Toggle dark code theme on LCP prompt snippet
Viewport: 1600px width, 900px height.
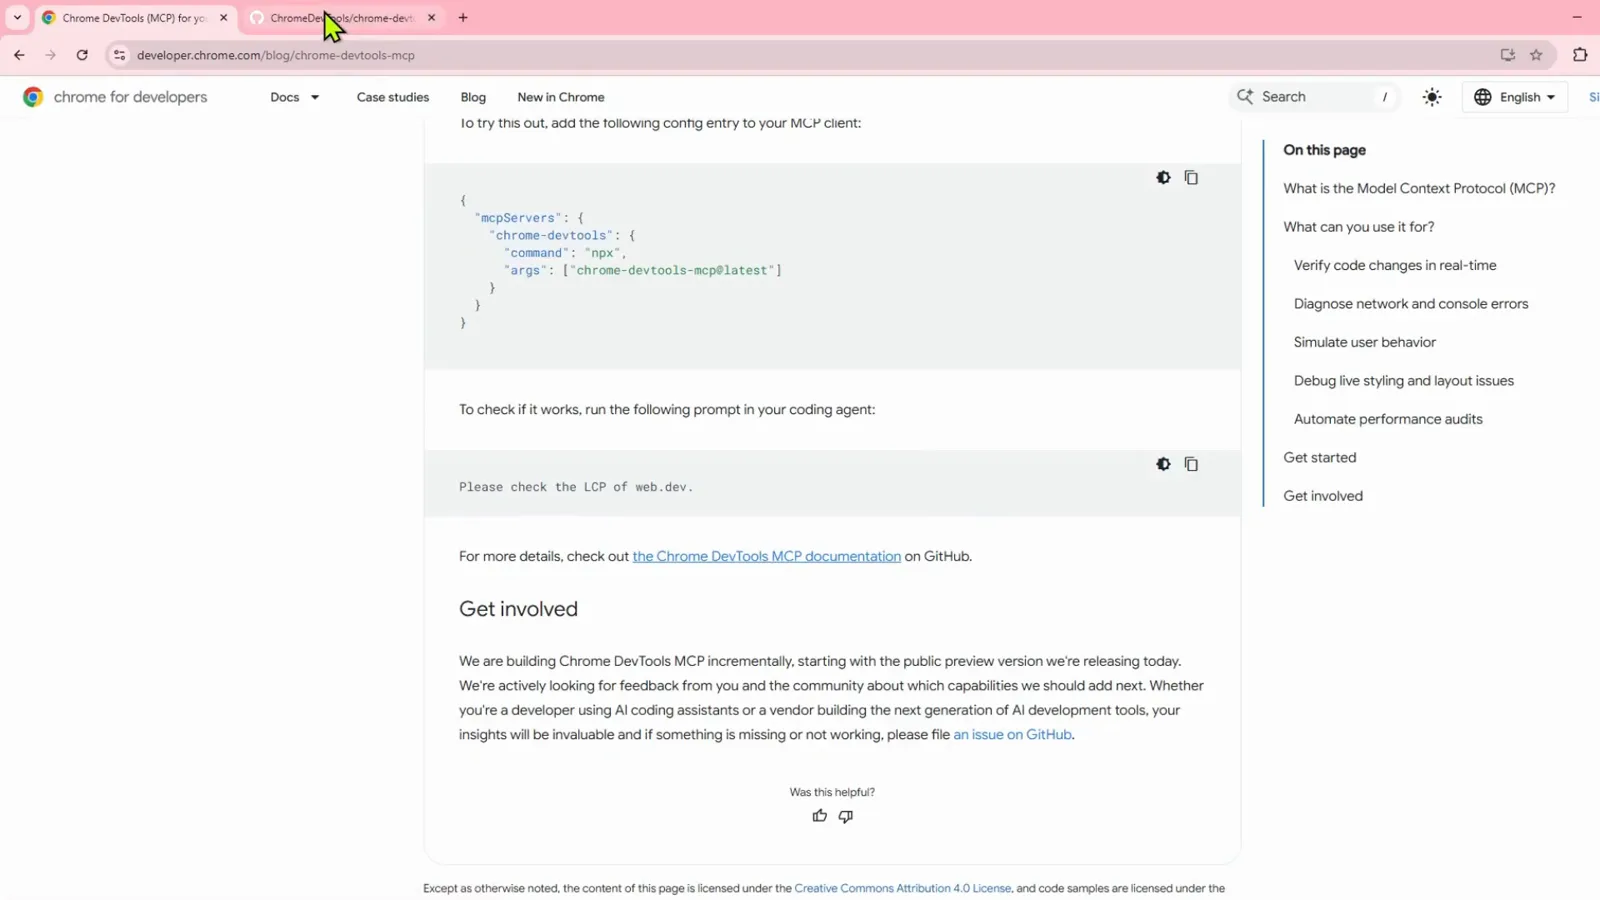point(1163,464)
